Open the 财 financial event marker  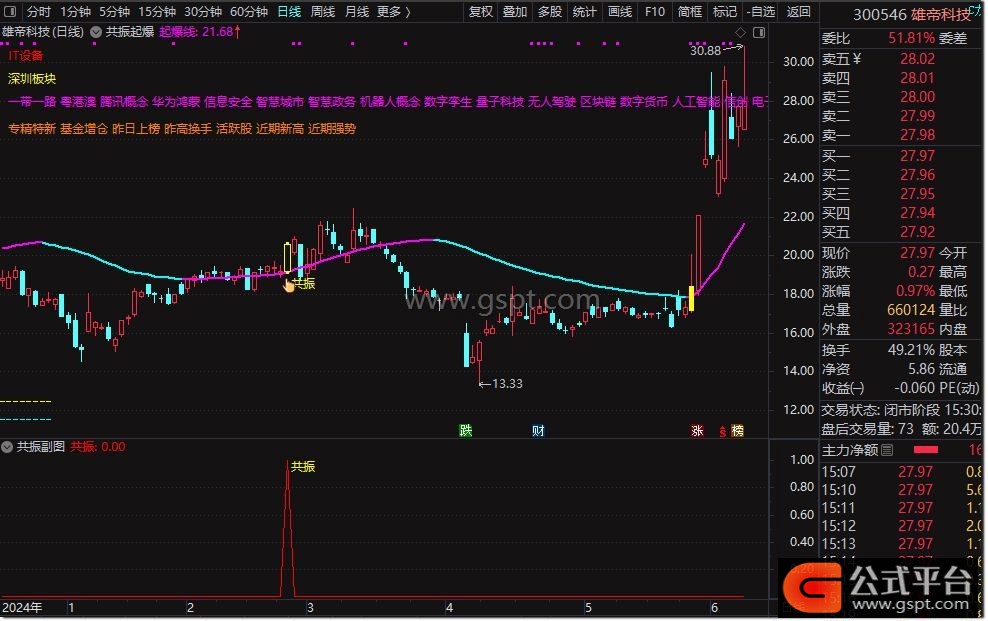pyautogui.click(x=538, y=431)
